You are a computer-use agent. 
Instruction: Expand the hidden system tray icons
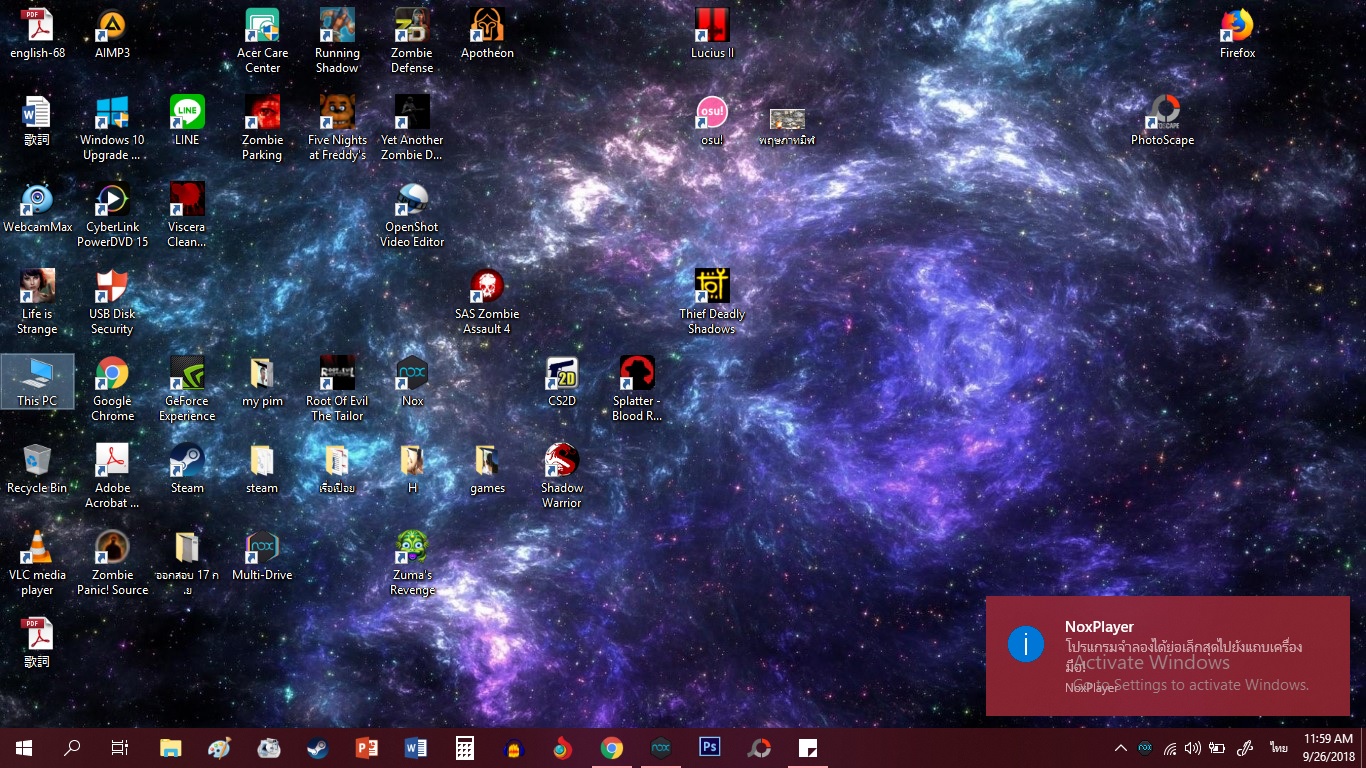click(1121, 748)
